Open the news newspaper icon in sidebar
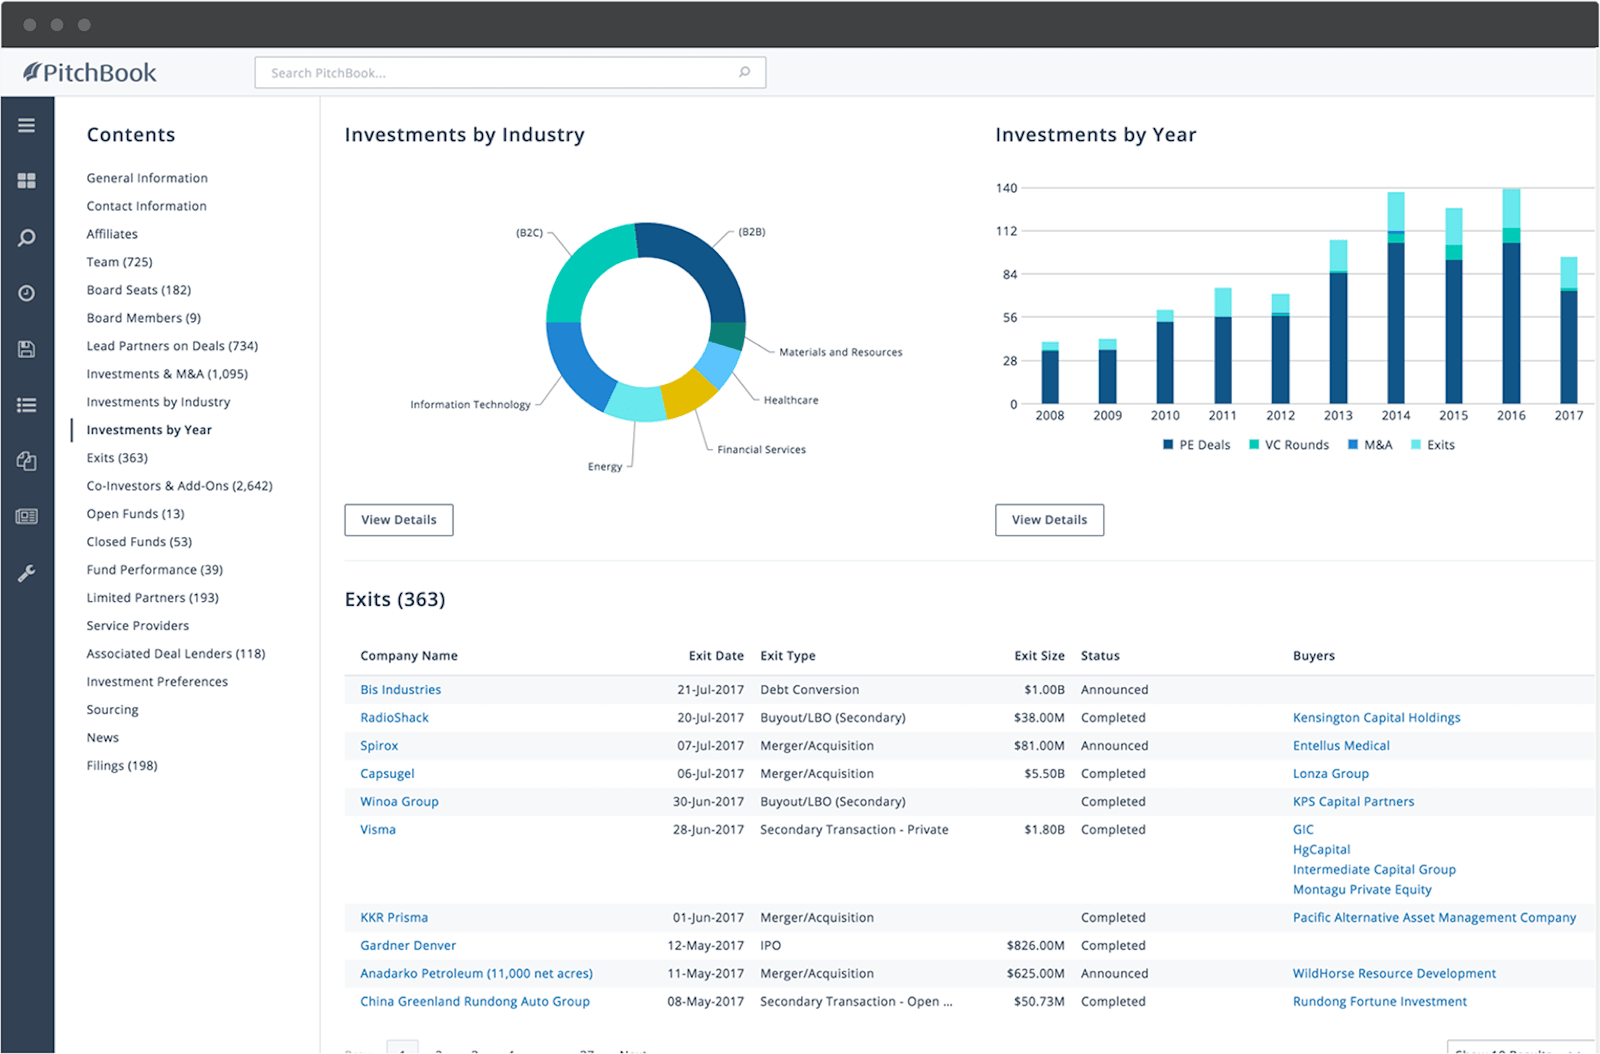1600x1054 pixels. pyautogui.click(x=27, y=517)
